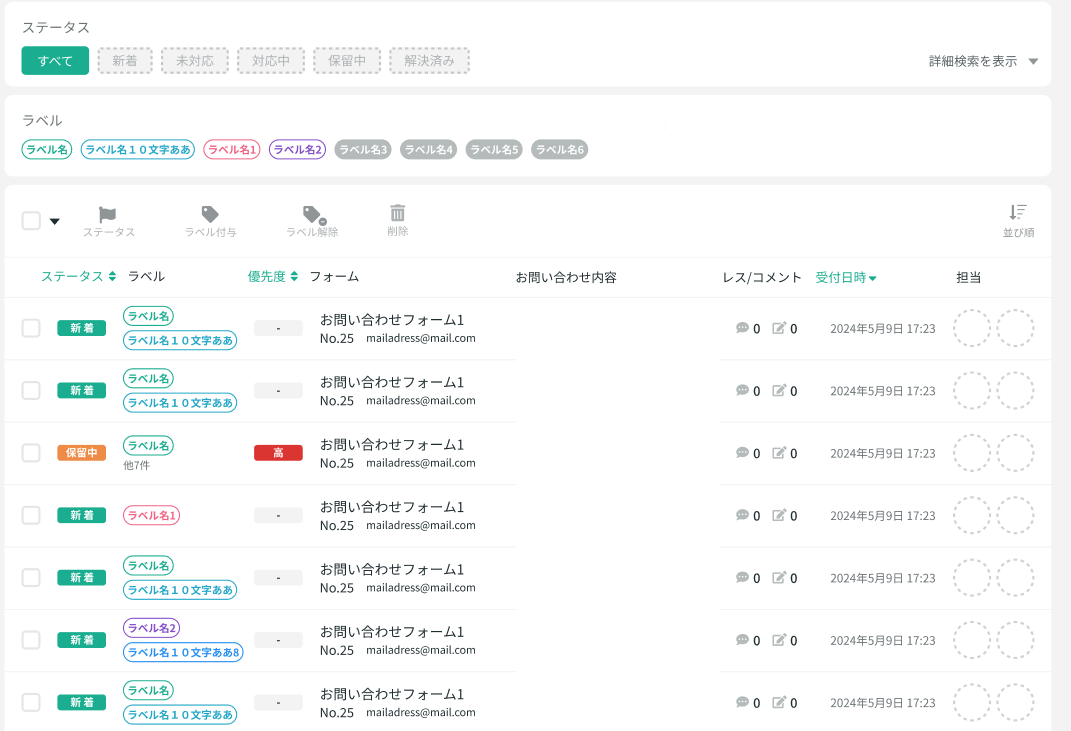The width and height of the screenshot is (1071, 731).
Task: Click the comment bubble icon in 保留中 row
Action: tap(742, 453)
